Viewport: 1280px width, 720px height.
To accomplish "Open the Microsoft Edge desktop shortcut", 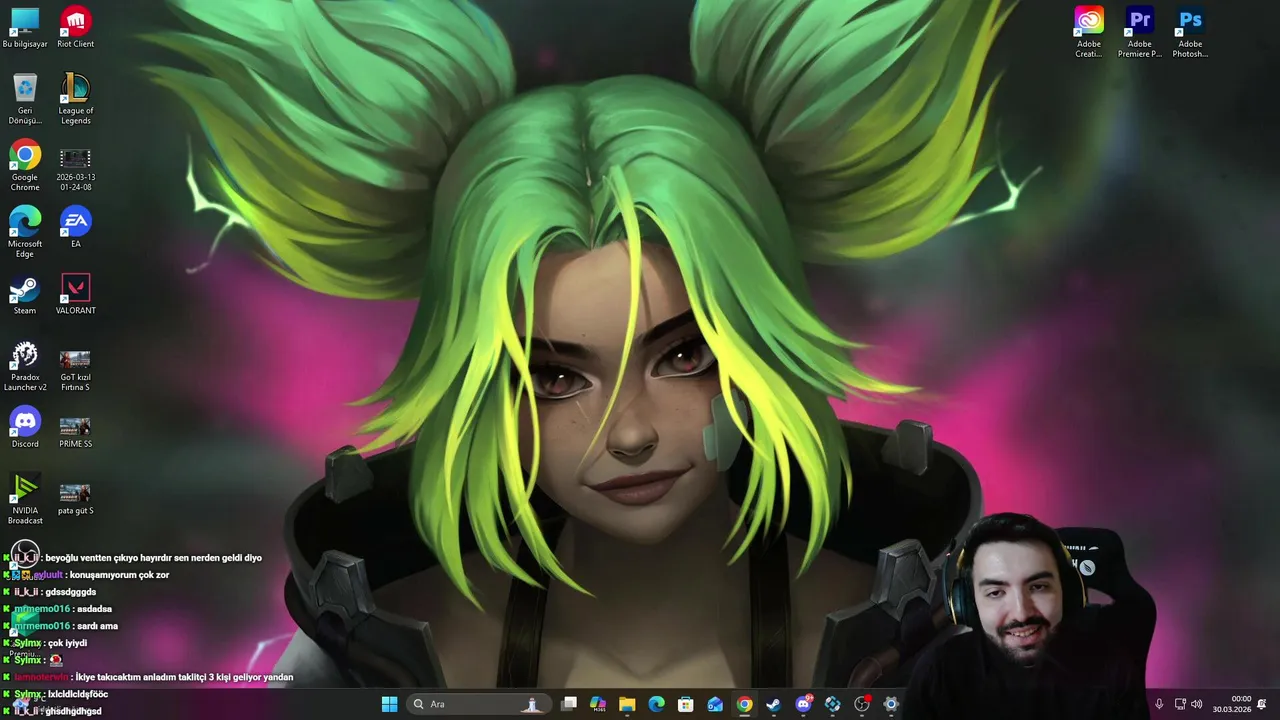I will [25, 232].
